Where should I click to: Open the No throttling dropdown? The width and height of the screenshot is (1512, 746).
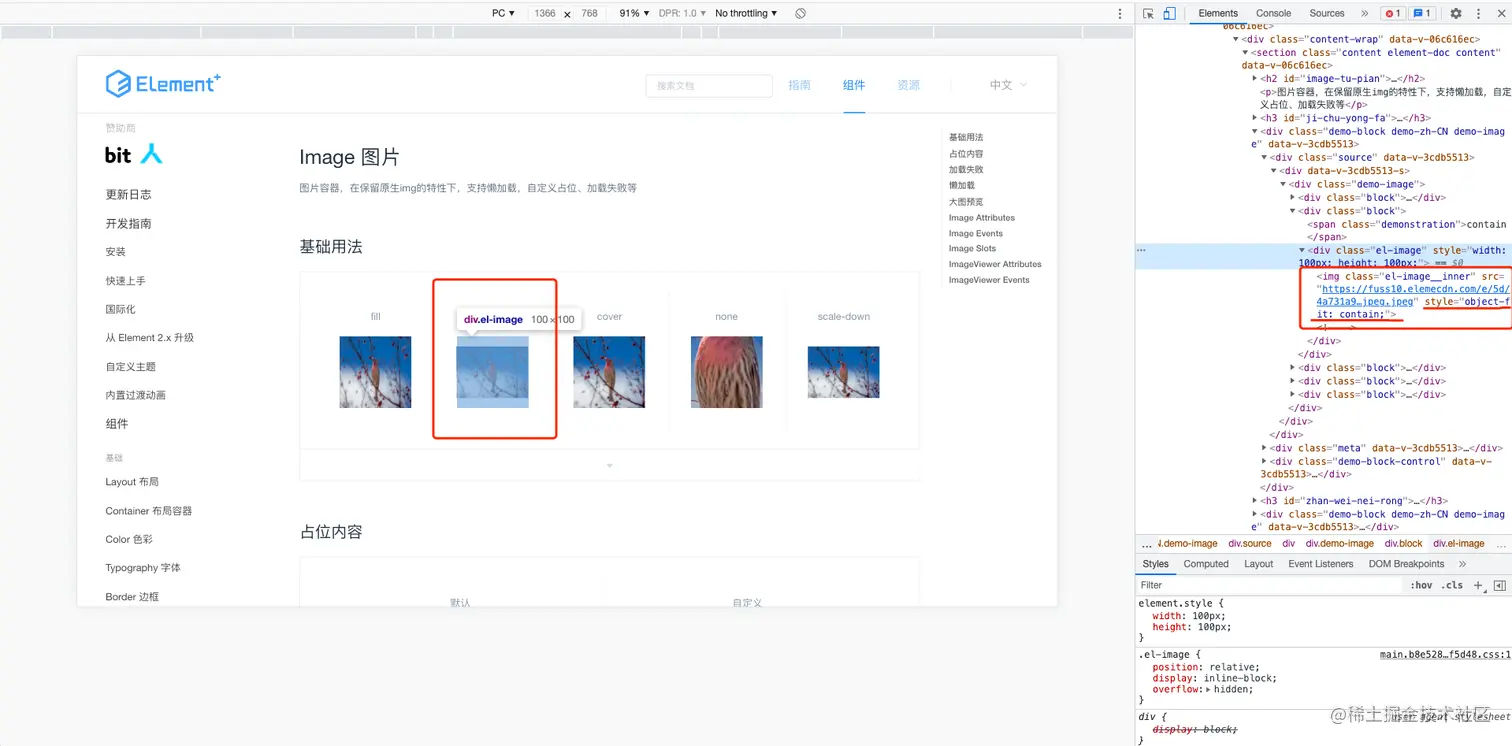[746, 13]
